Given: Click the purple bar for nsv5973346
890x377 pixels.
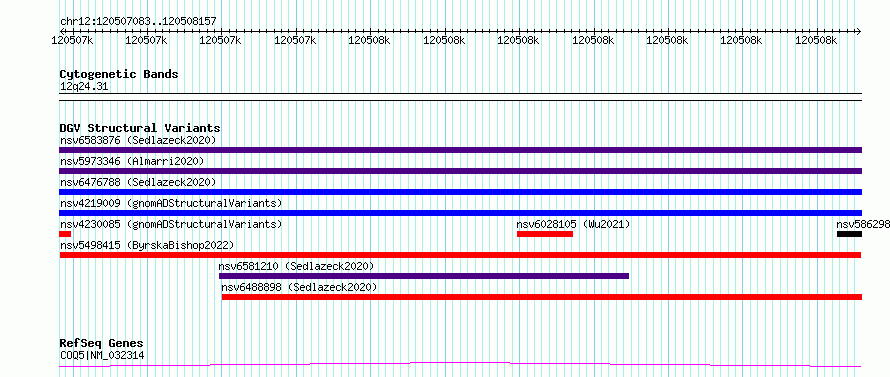Looking at the screenshot, I should point(460,171).
